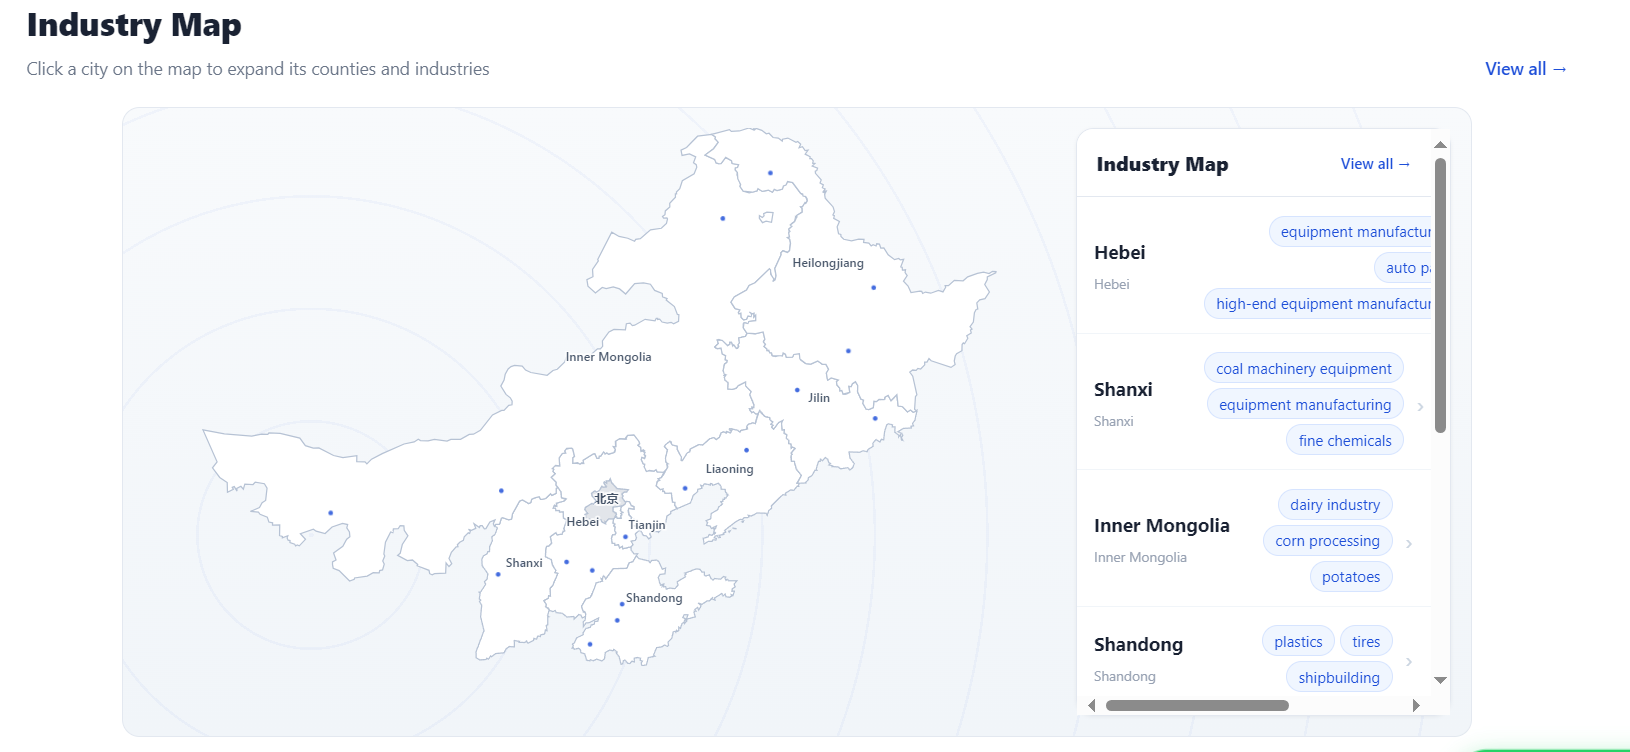Click the scroll-left arrow under the industry list
The height and width of the screenshot is (752, 1630).
[x=1091, y=705]
